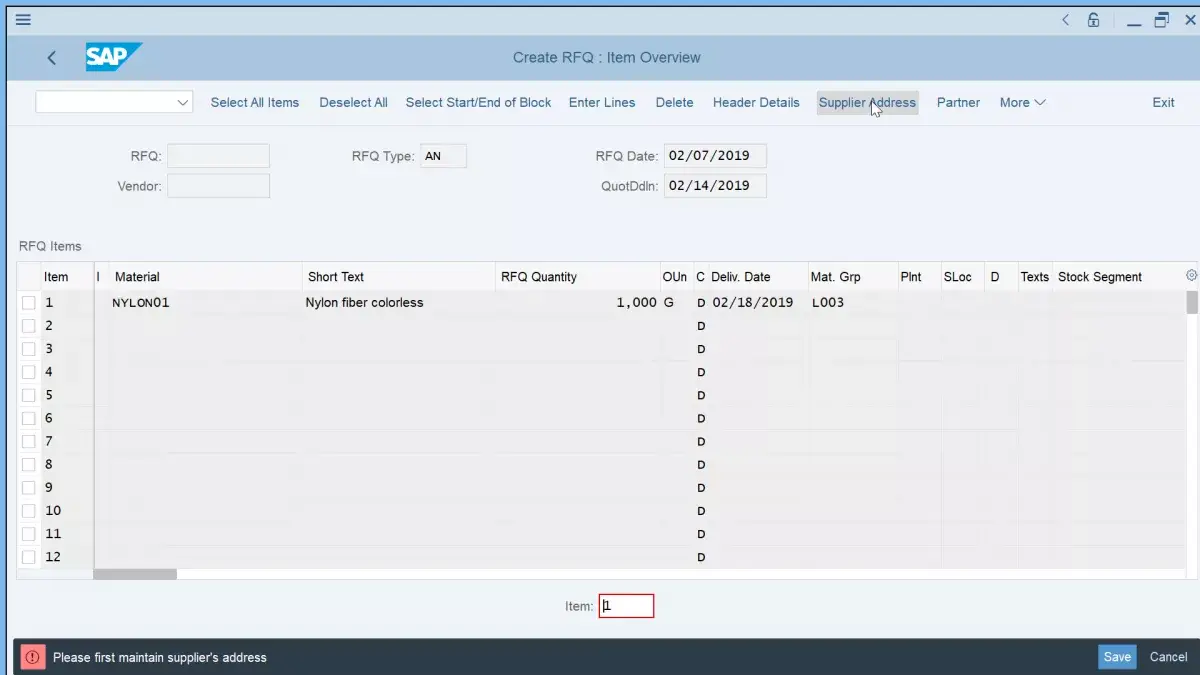Image resolution: width=1200 pixels, height=675 pixels.
Task: Click the Stock Segment column header
Action: click(x=1118, y=277)
